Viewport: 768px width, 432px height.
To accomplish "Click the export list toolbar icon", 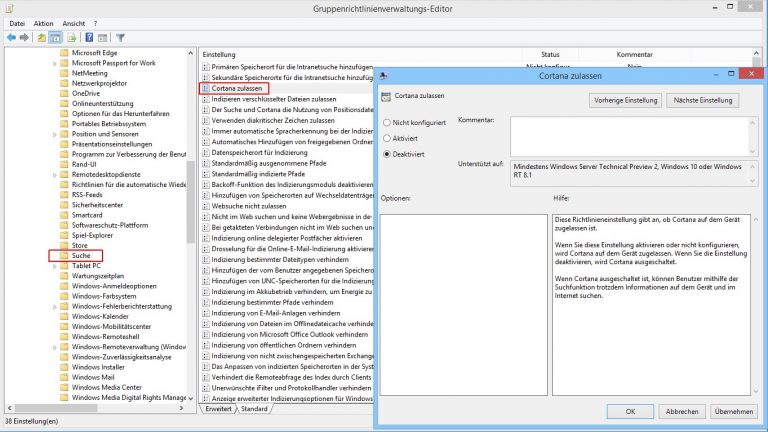I will pyautogui.click(x=72, y=38).
